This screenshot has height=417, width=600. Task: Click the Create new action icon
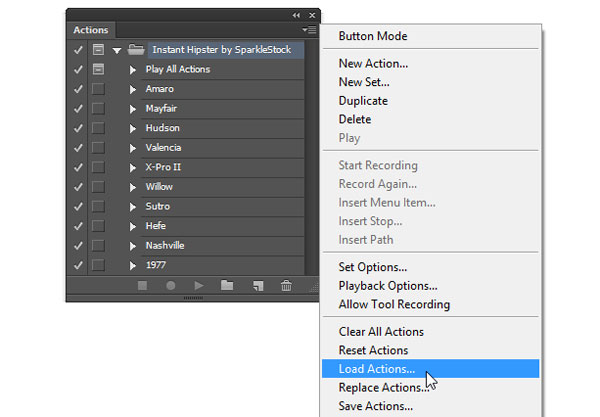click(258, 286)
